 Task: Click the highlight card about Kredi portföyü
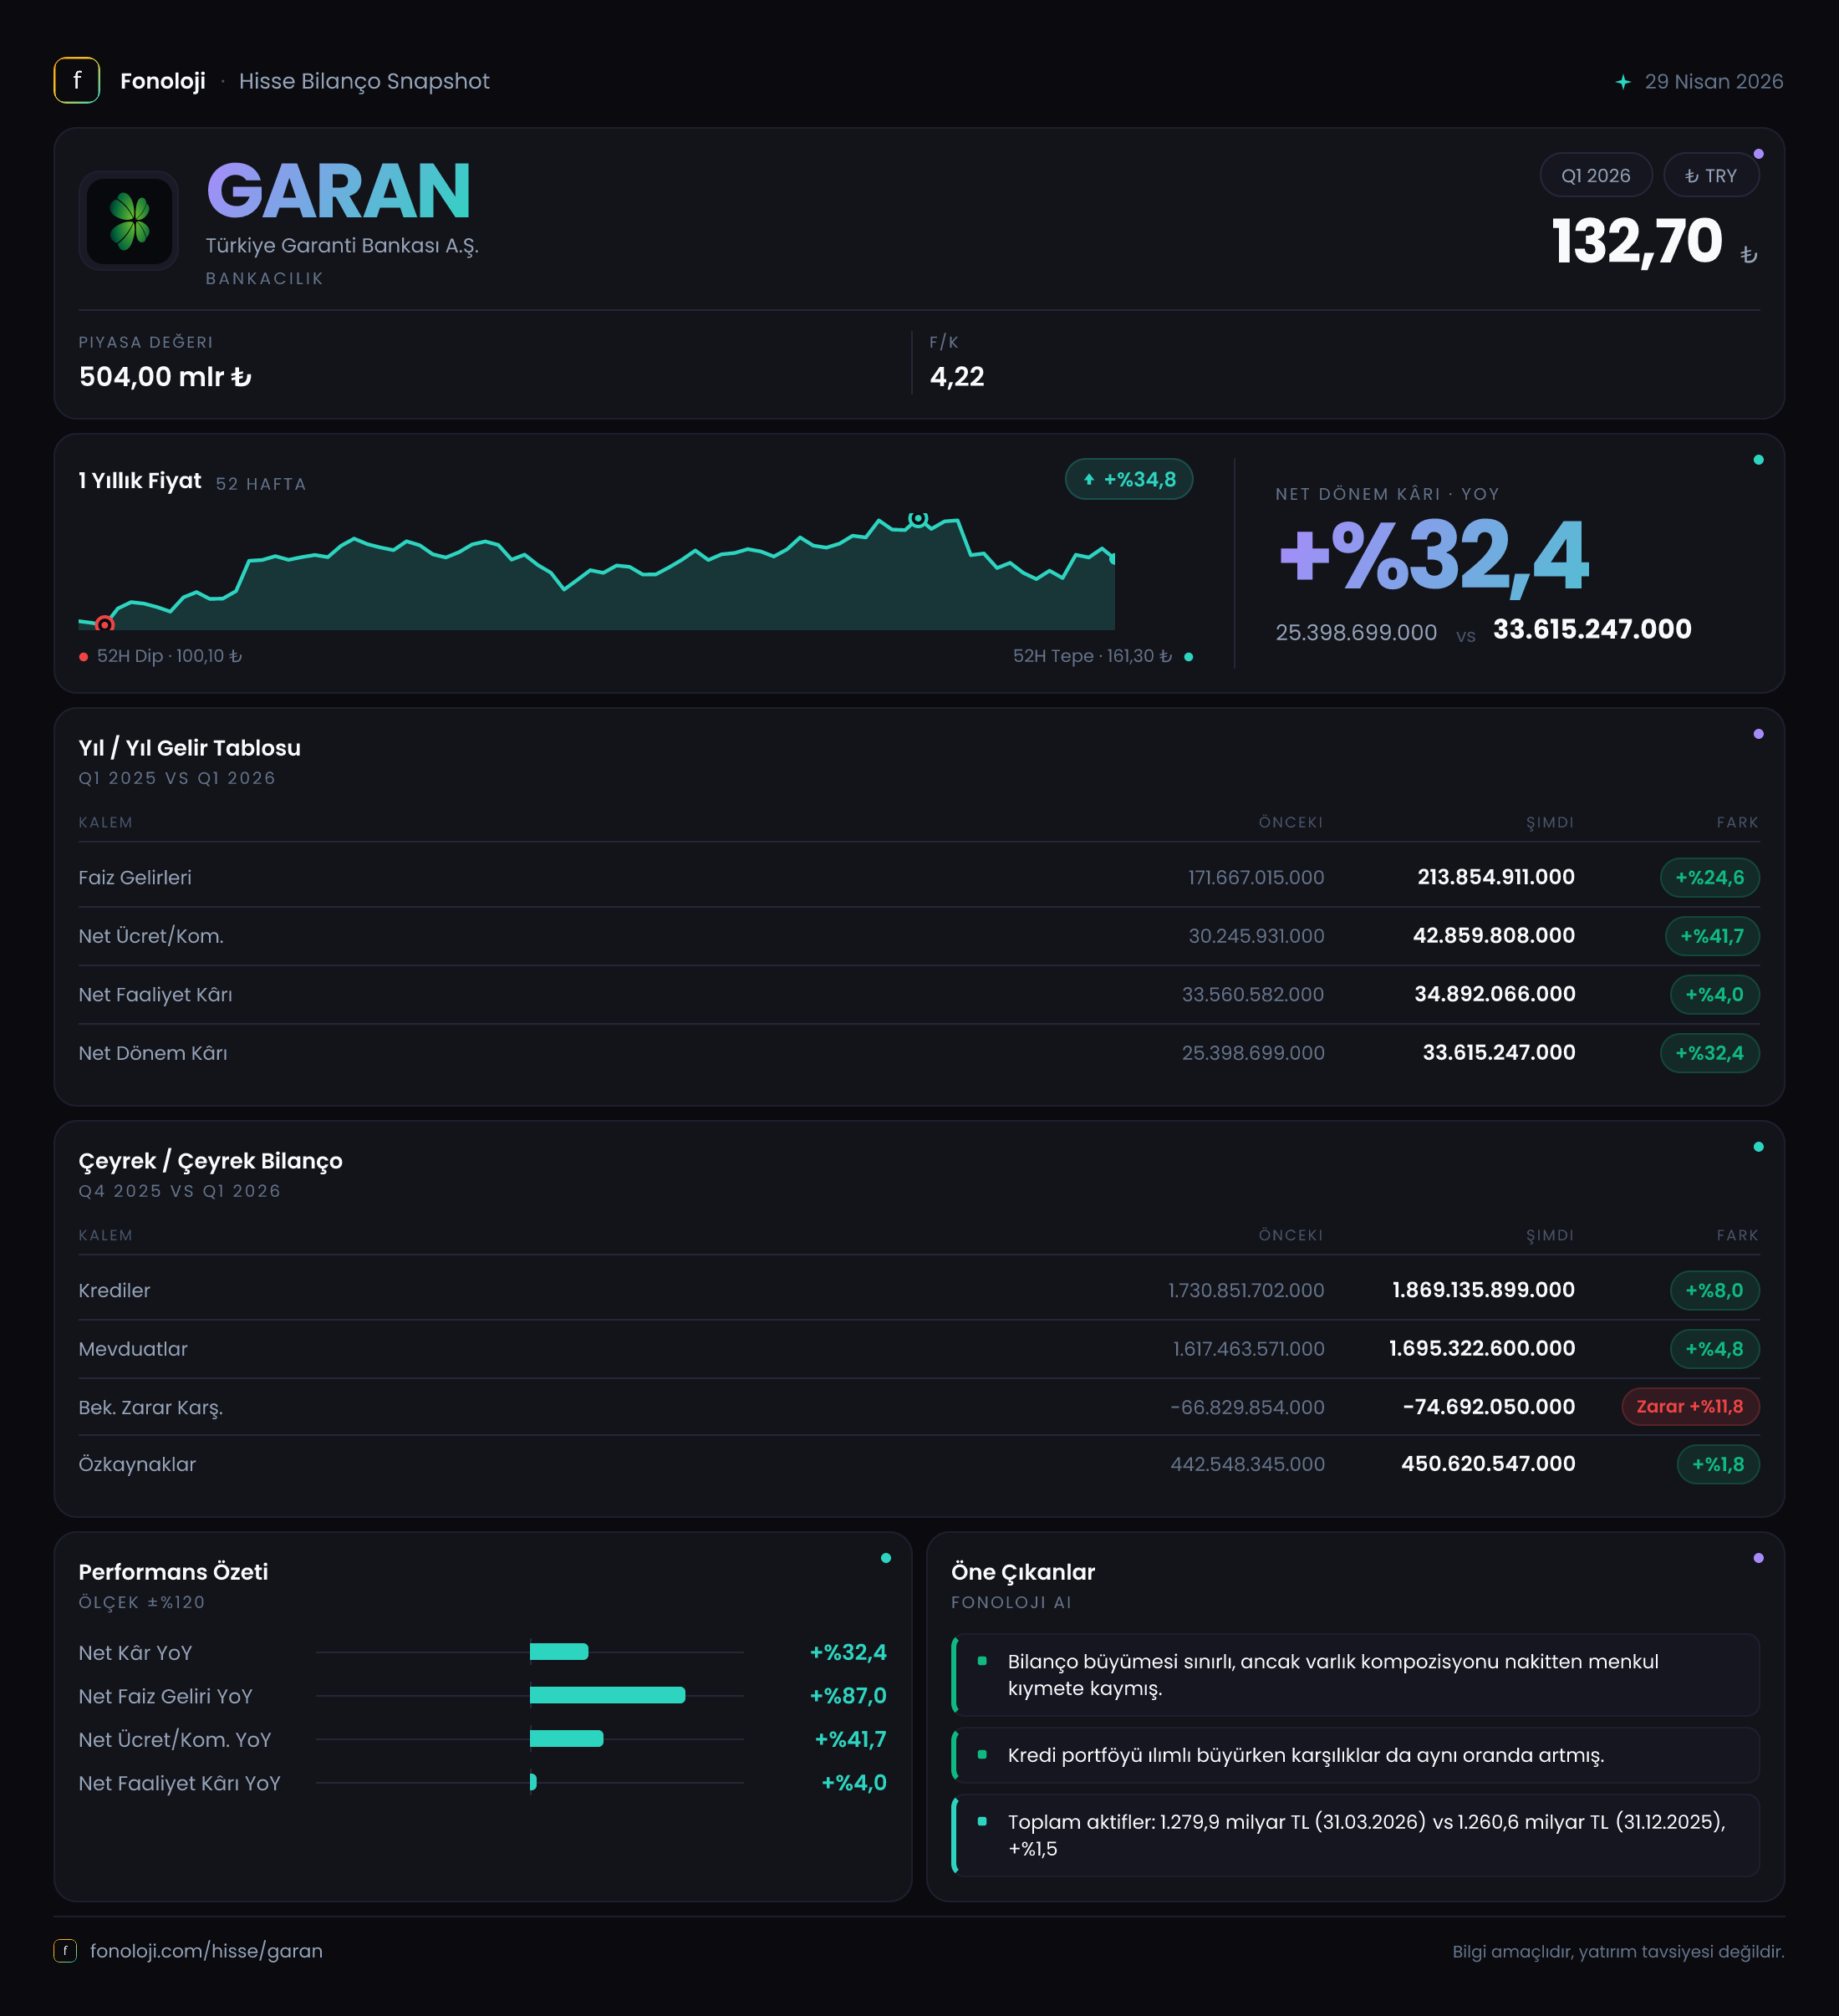click(1355, 1755)
